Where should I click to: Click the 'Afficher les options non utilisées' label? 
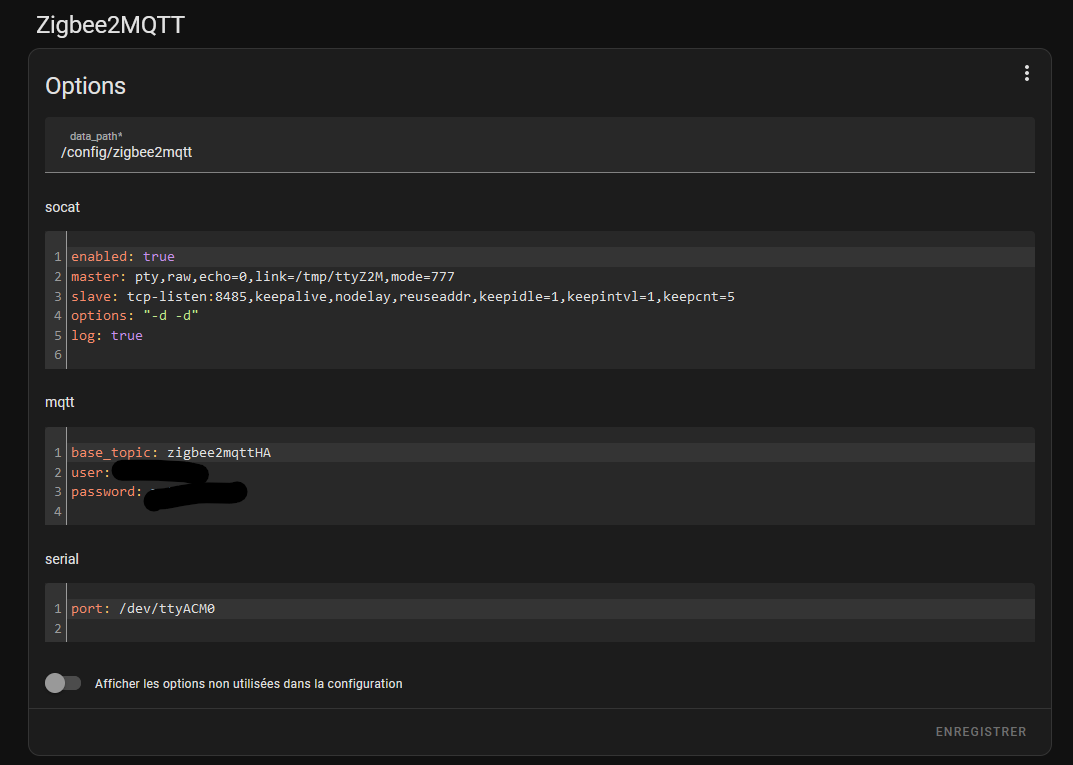pyautogui.click(x=248, y=684)
